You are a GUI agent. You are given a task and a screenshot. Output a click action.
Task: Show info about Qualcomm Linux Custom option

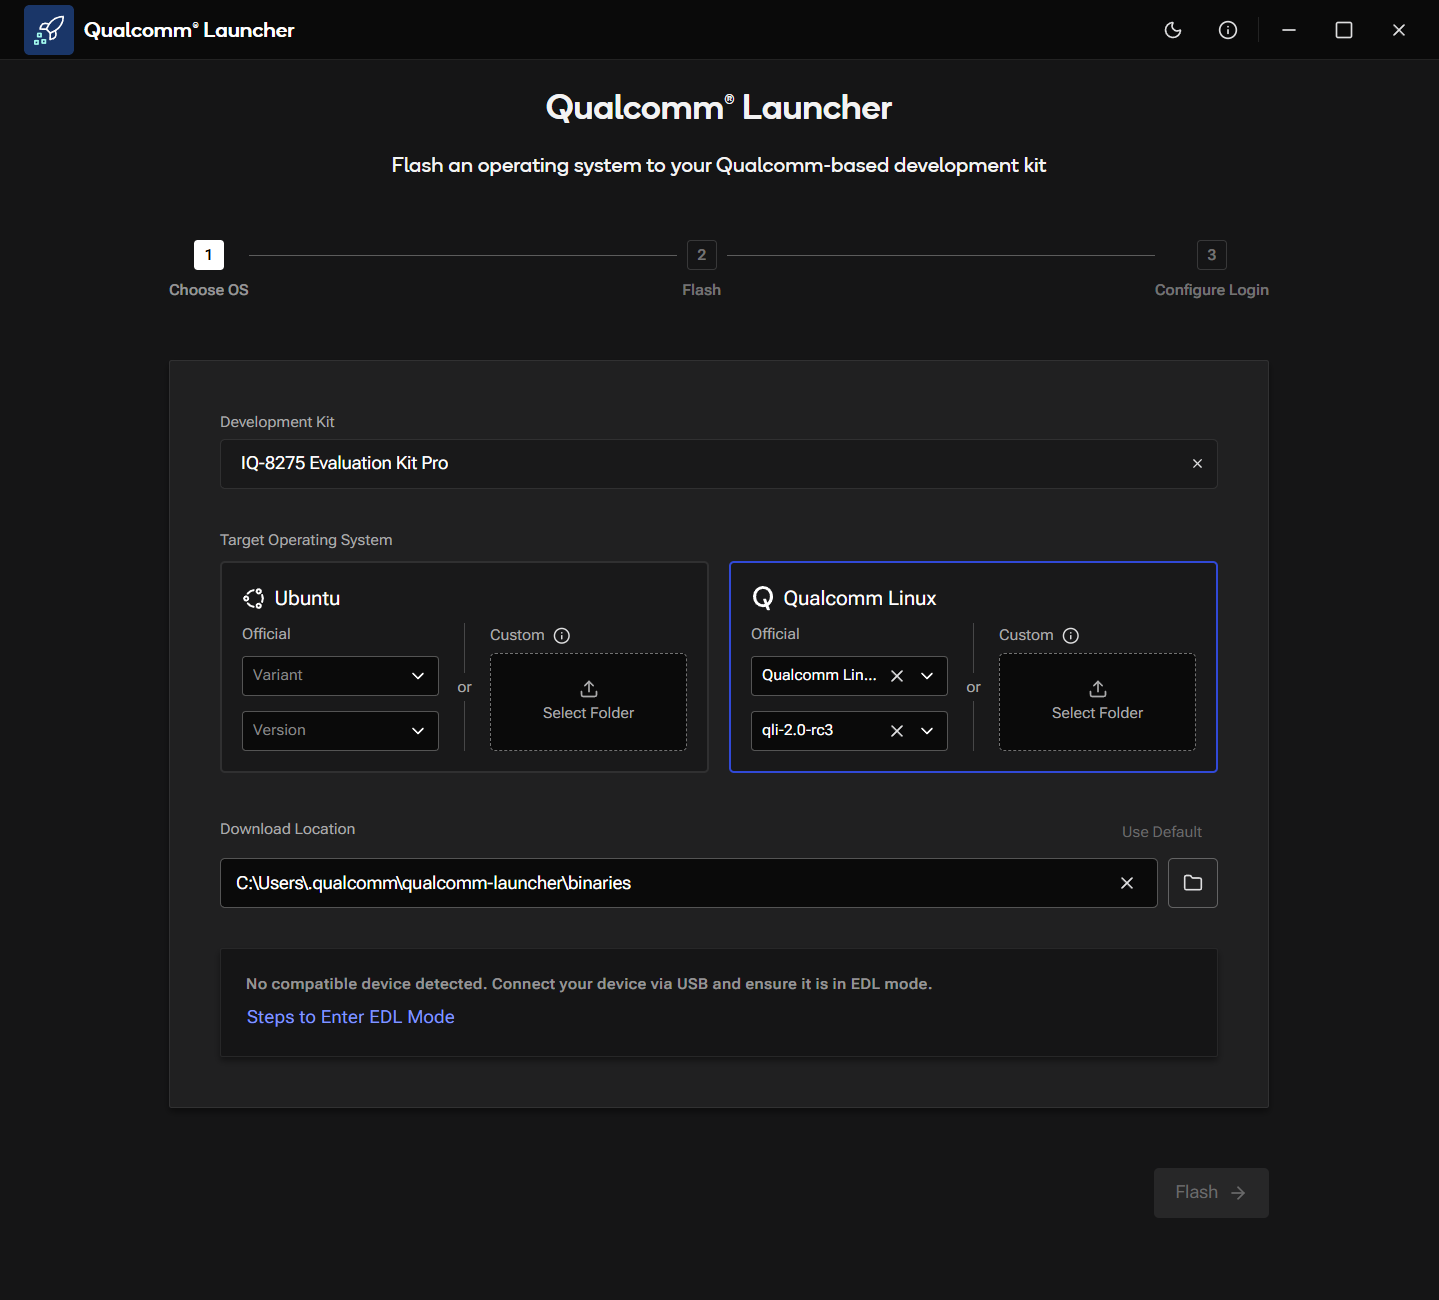pos(1071,636)
